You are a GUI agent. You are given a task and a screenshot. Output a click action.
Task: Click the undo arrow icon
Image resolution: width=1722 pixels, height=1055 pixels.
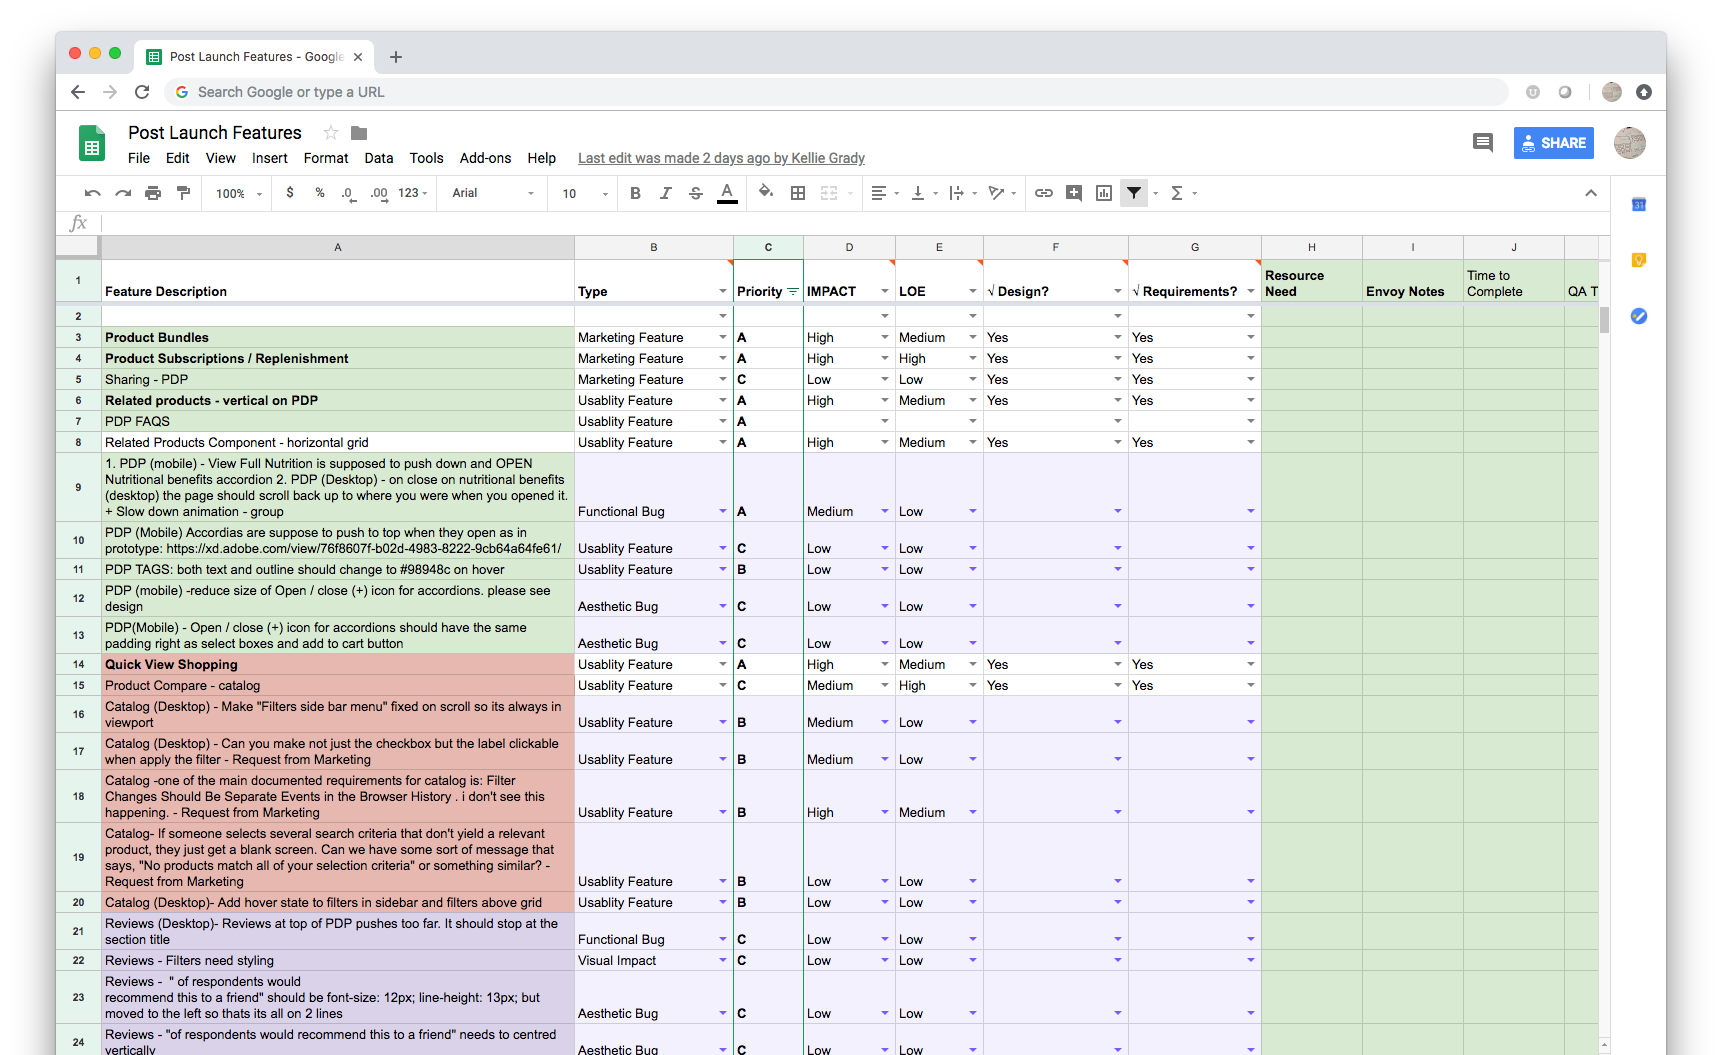pyautogui.click(x=93, y=193)
